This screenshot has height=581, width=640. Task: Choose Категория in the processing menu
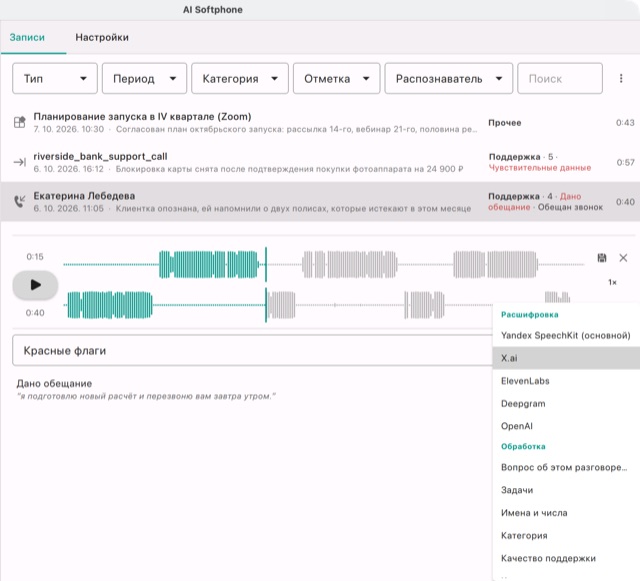click(566, 535)
